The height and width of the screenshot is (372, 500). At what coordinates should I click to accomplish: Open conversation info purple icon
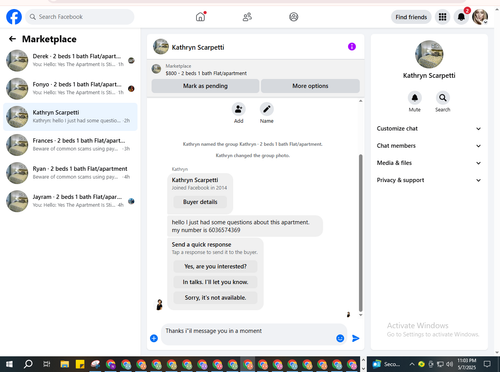point(352,47)
